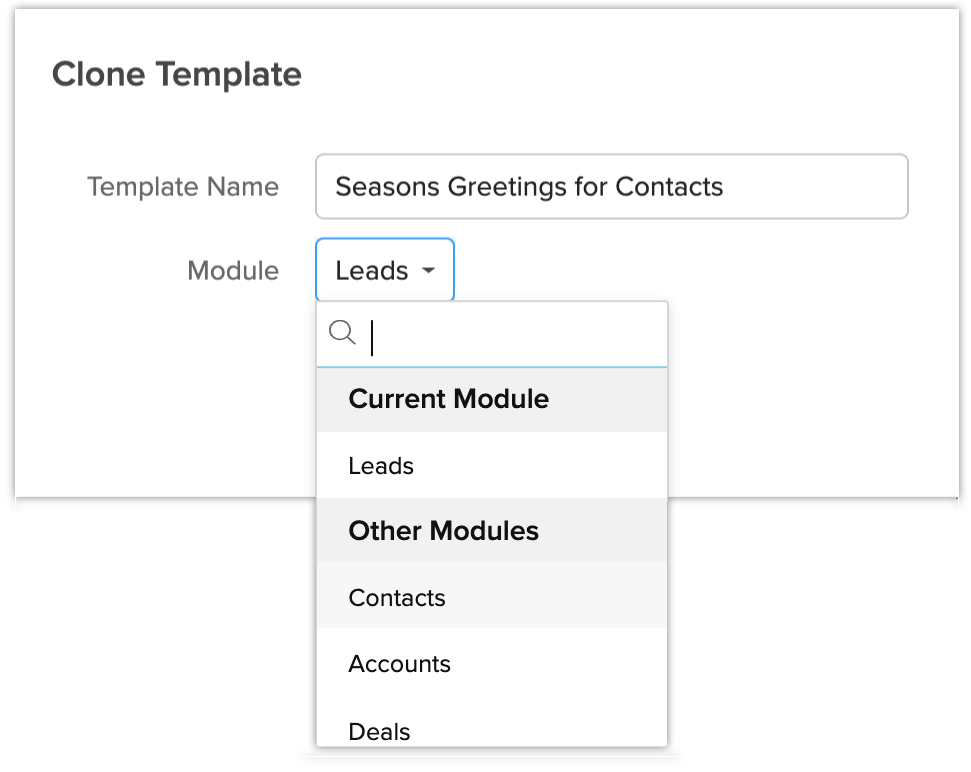Image resolution: width=971 pixels, height=772 pixels.
Task: Click the Other Modules group header
Action: (443, 531)
